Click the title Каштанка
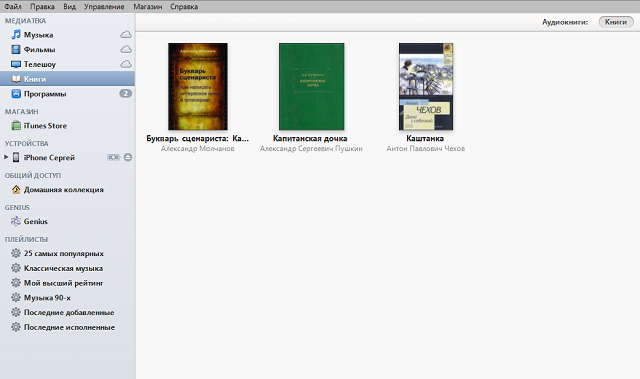Viewport: 640px width, 379px height. pos(425,138)
